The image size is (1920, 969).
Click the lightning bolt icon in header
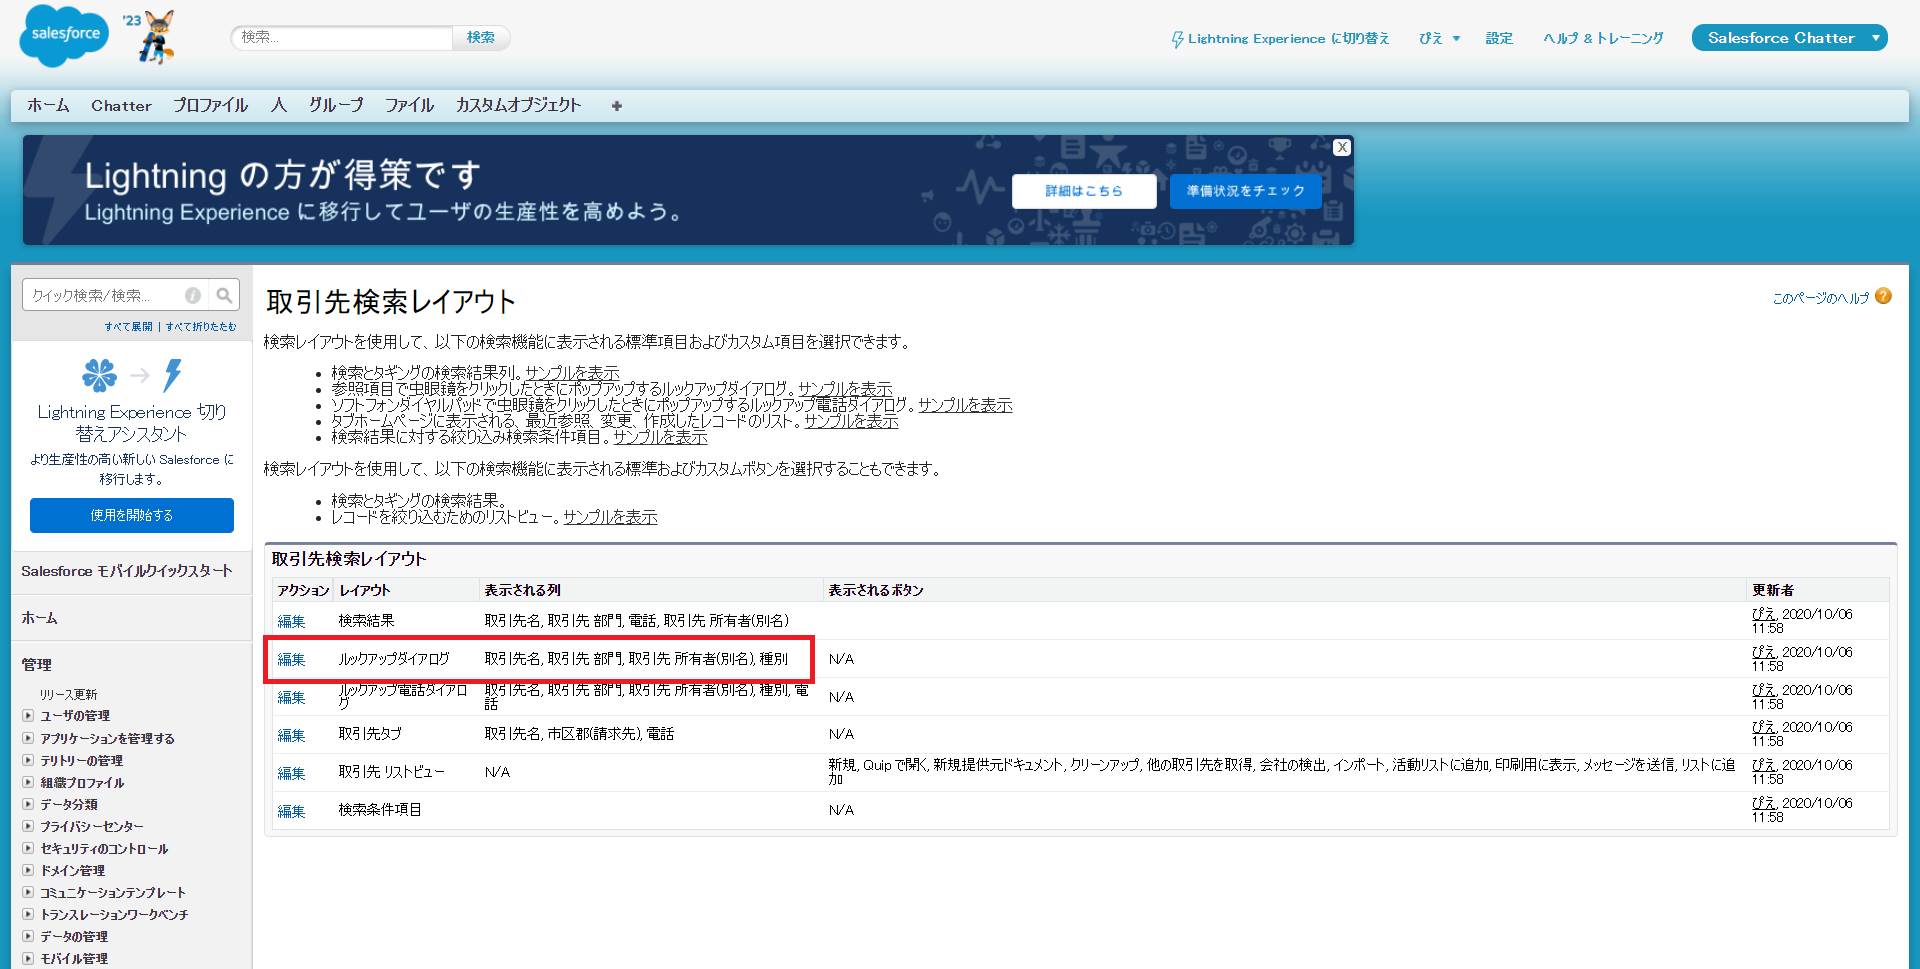coord(1178,39)
